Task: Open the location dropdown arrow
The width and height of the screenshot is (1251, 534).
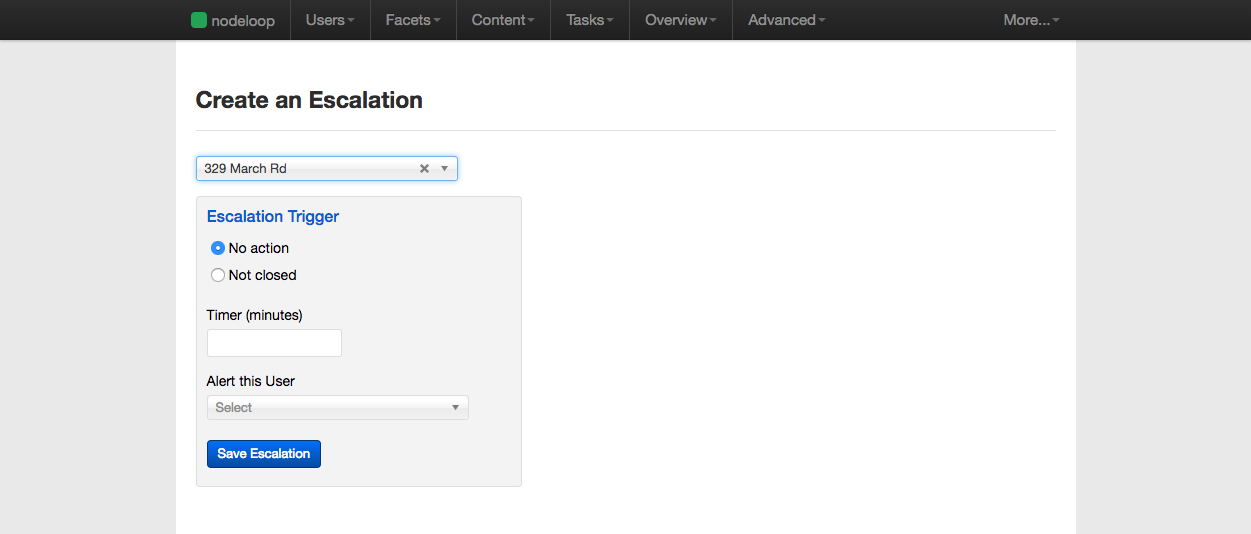Action: pos(445,169)
